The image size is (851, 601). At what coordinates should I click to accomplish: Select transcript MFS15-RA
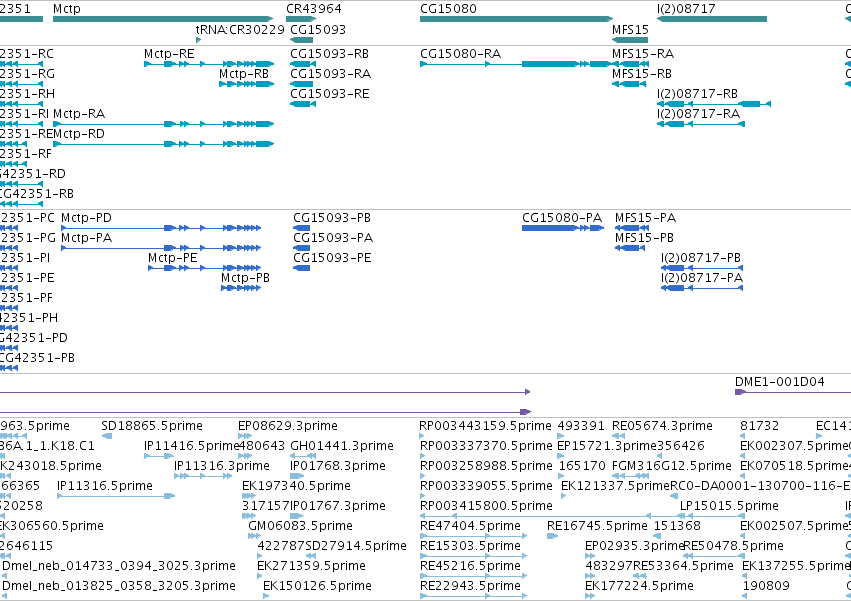[x=643, y=54]
